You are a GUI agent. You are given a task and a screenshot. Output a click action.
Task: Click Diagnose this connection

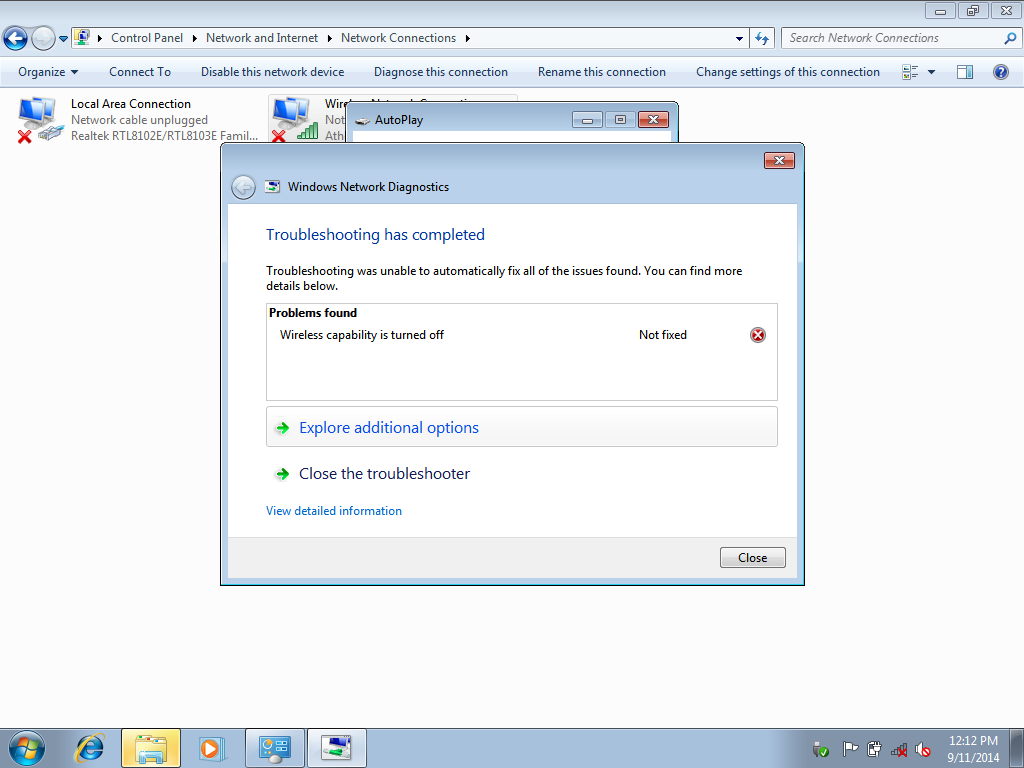pos(441,72)
